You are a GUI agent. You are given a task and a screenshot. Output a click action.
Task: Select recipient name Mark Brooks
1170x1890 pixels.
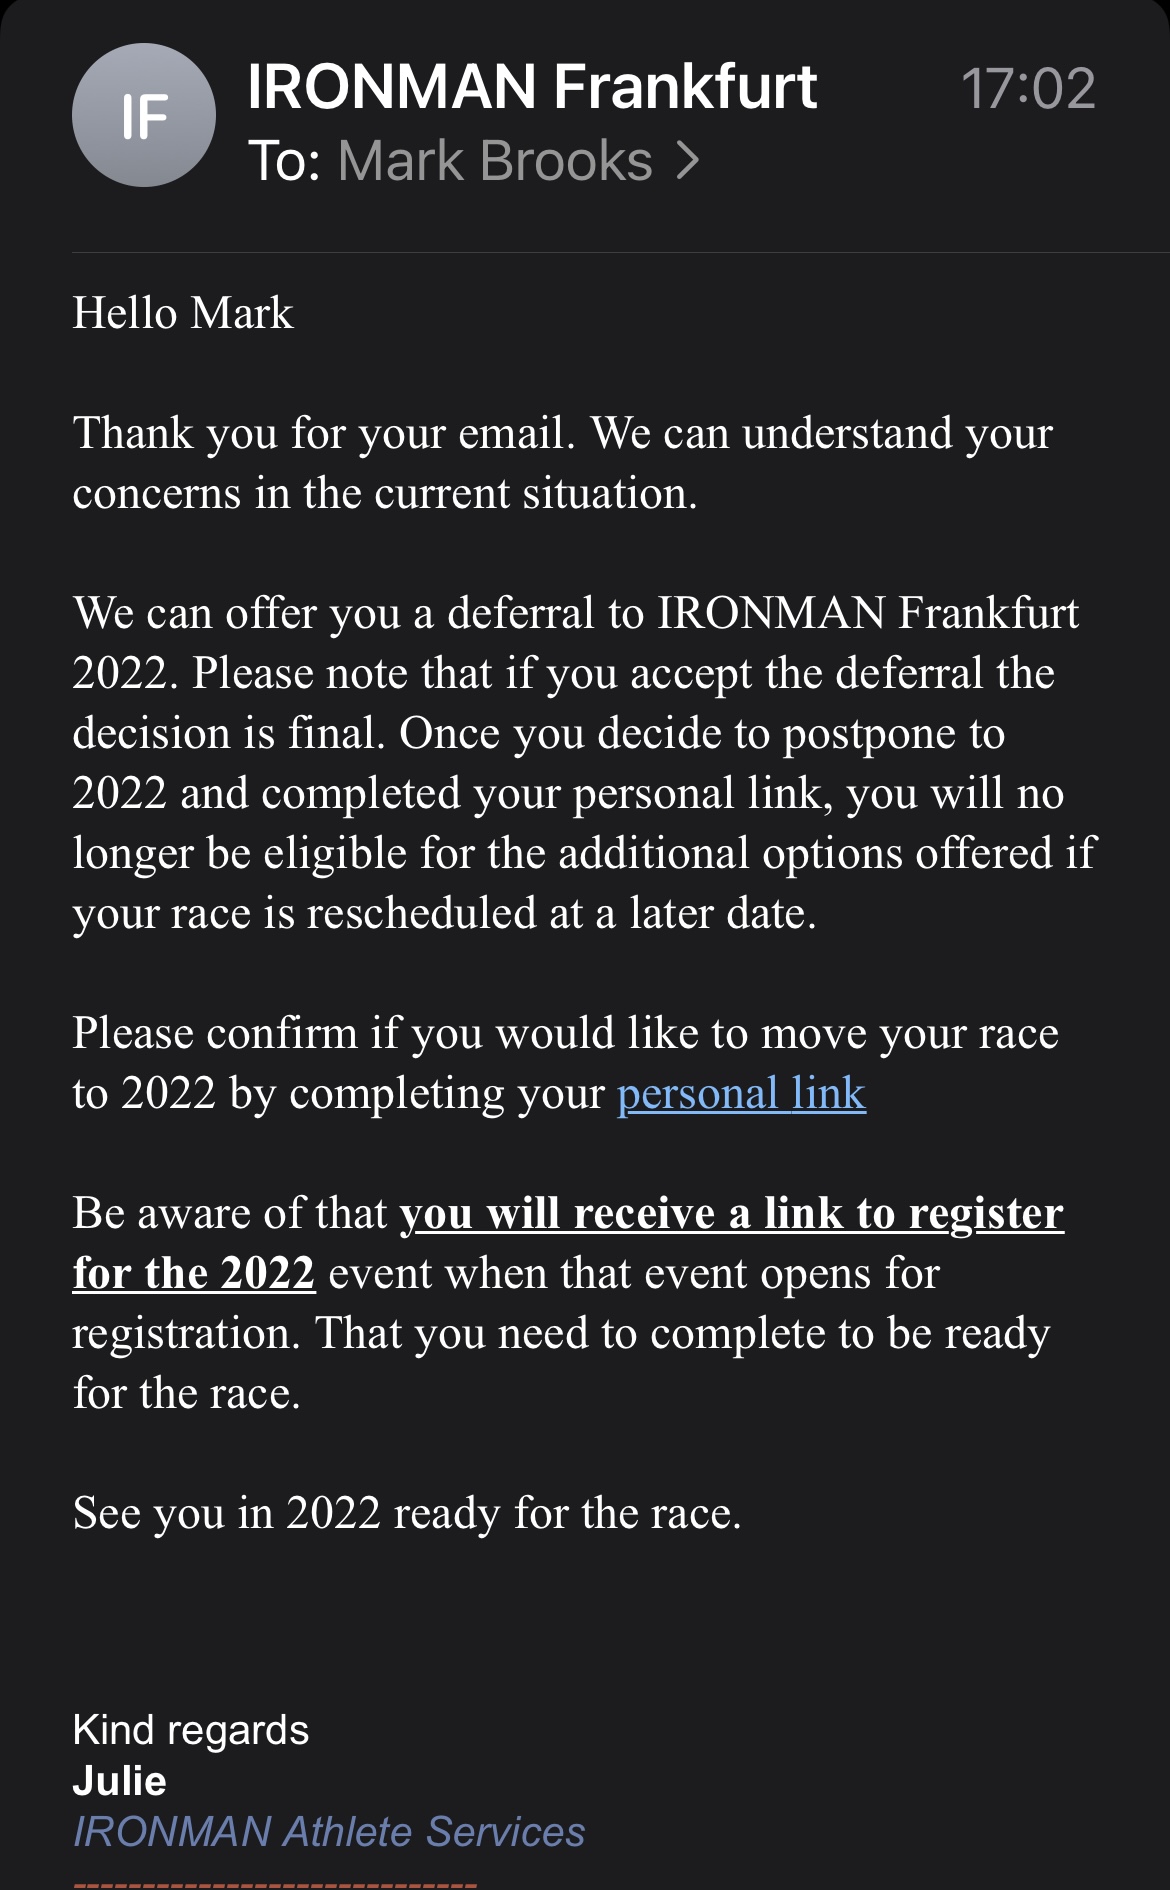click(495, 160)
